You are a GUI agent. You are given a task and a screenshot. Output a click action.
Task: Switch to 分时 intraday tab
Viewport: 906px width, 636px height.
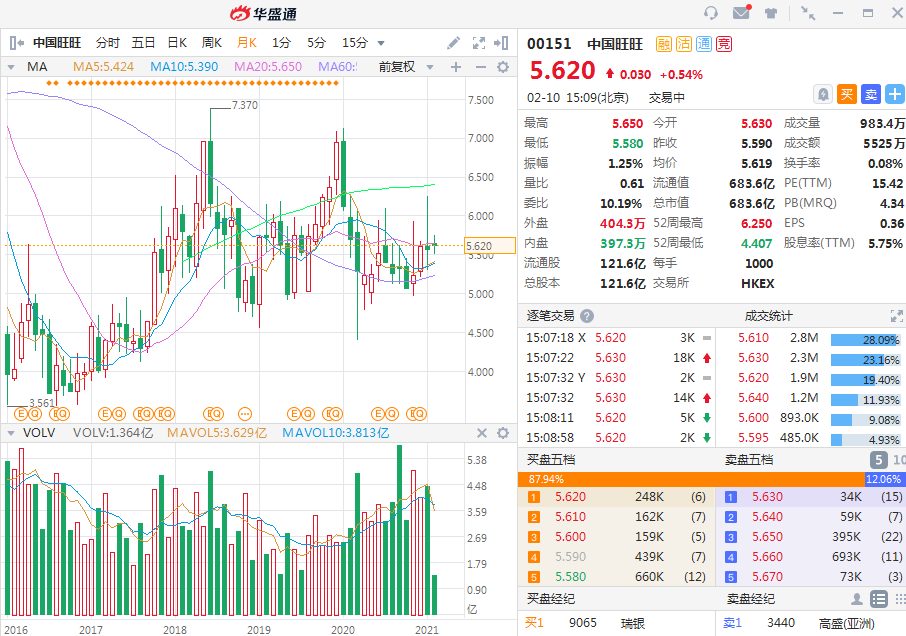107,43
